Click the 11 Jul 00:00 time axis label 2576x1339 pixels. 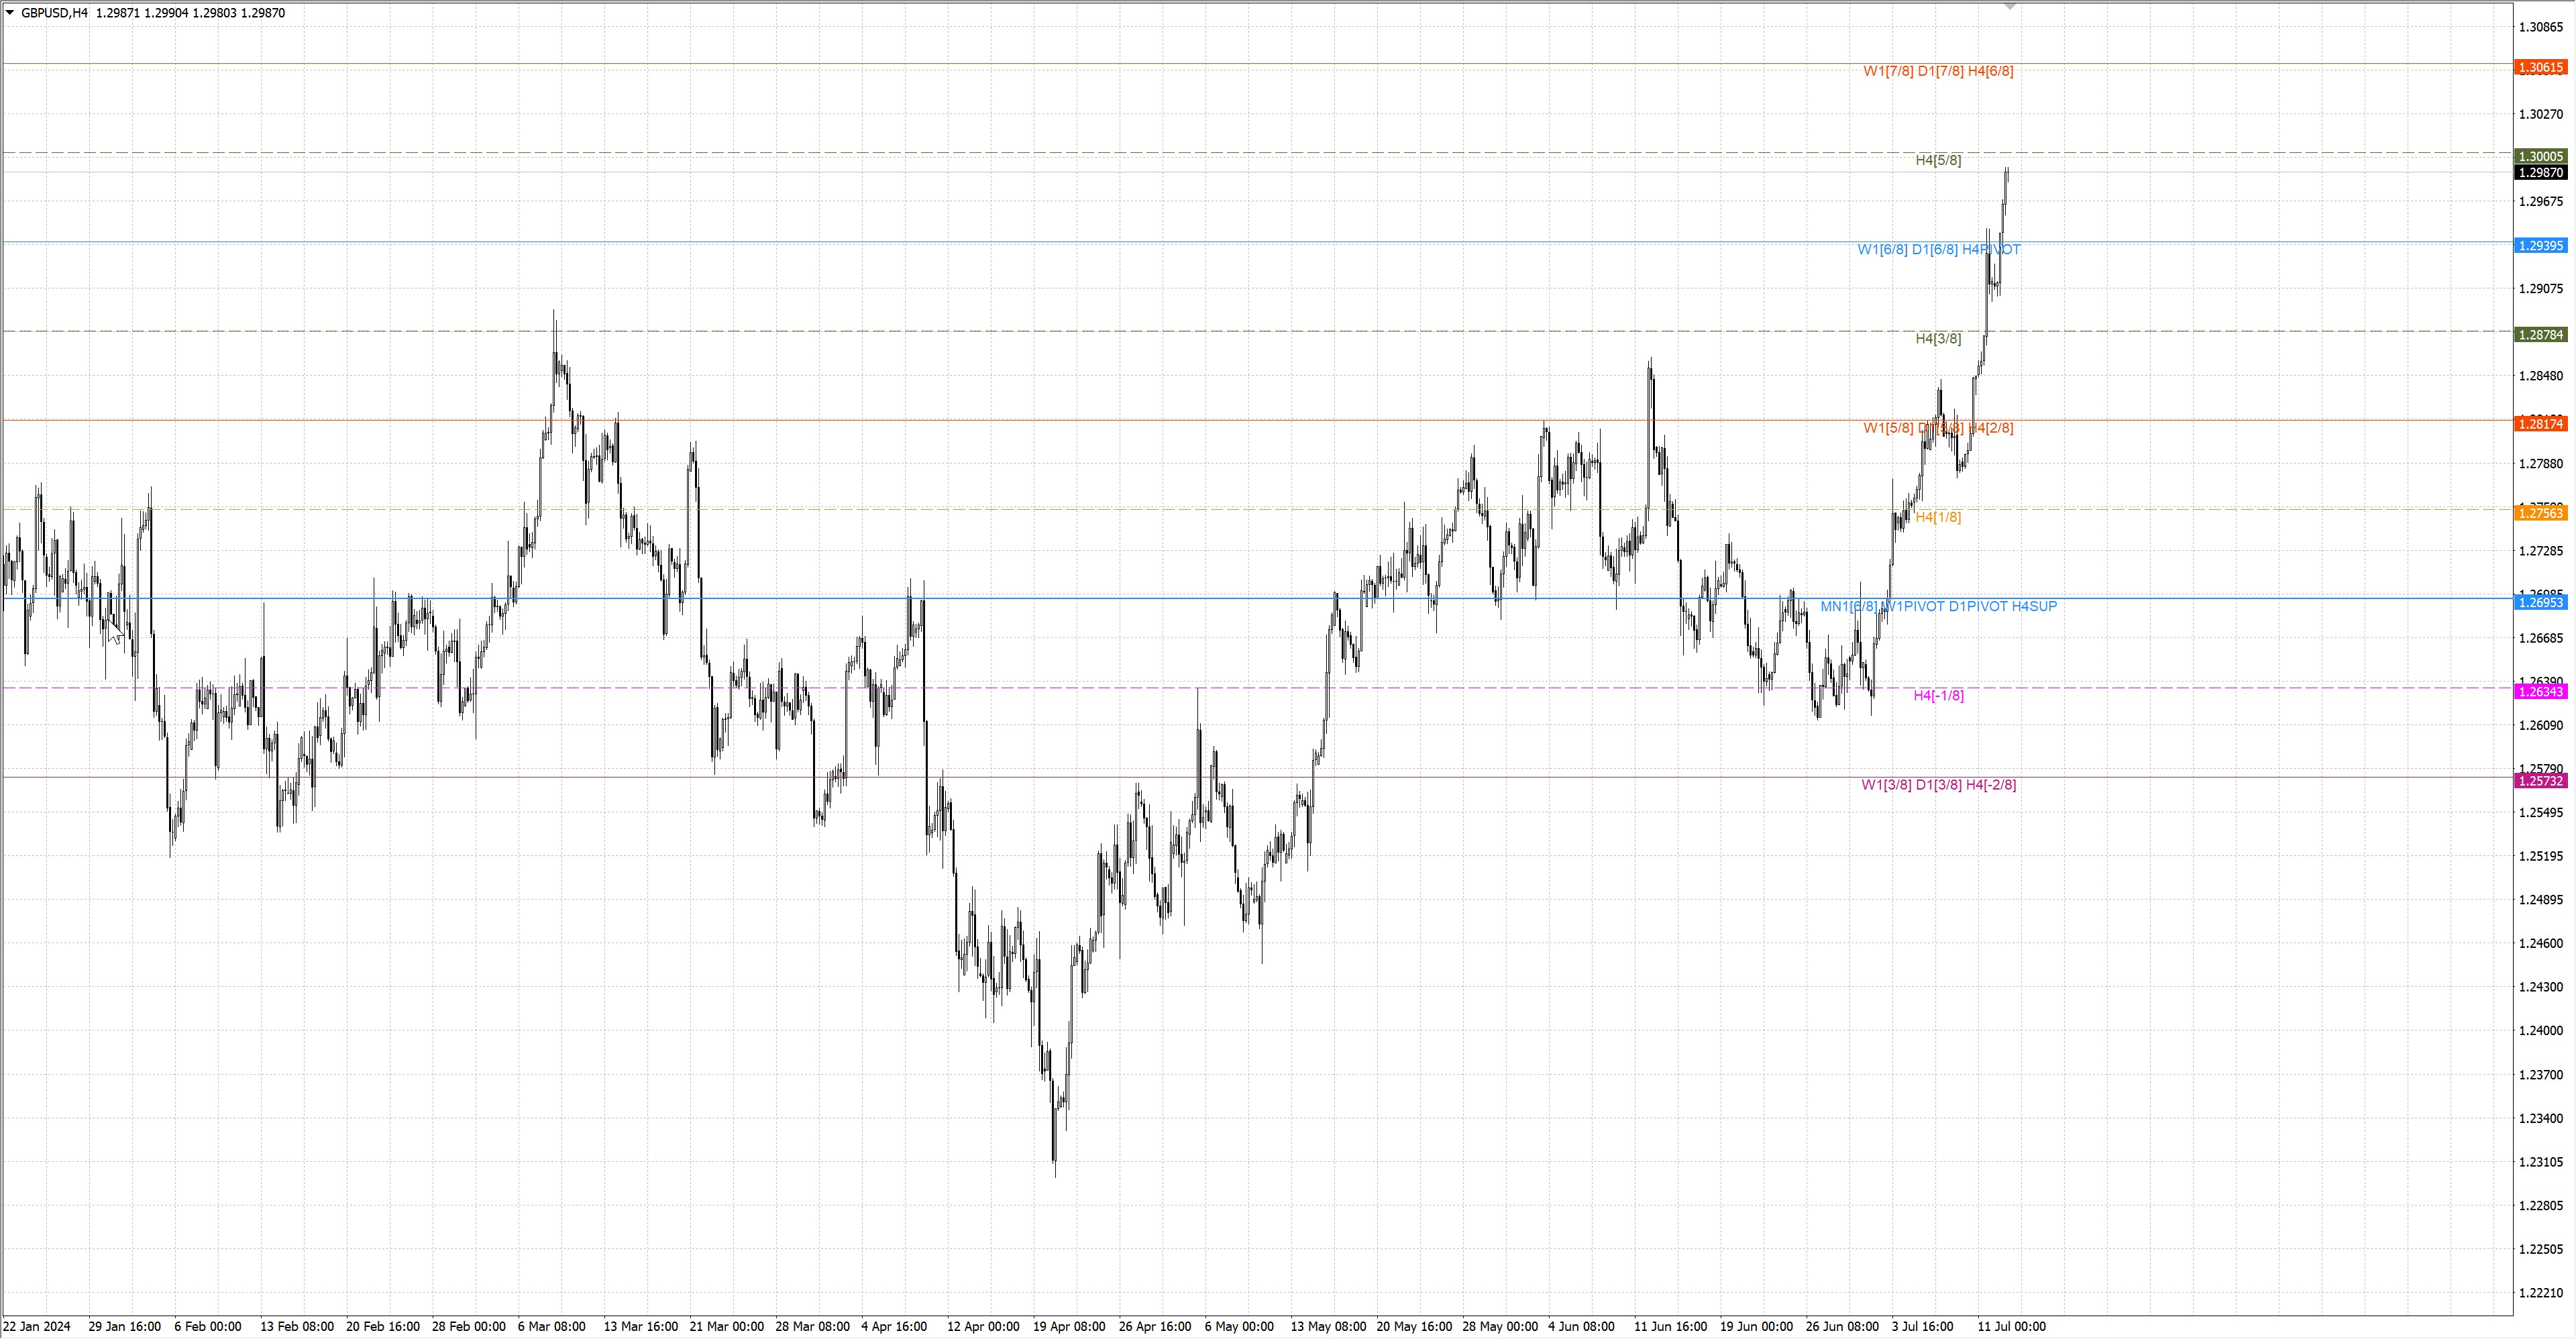click(x=2011, y=1327)
